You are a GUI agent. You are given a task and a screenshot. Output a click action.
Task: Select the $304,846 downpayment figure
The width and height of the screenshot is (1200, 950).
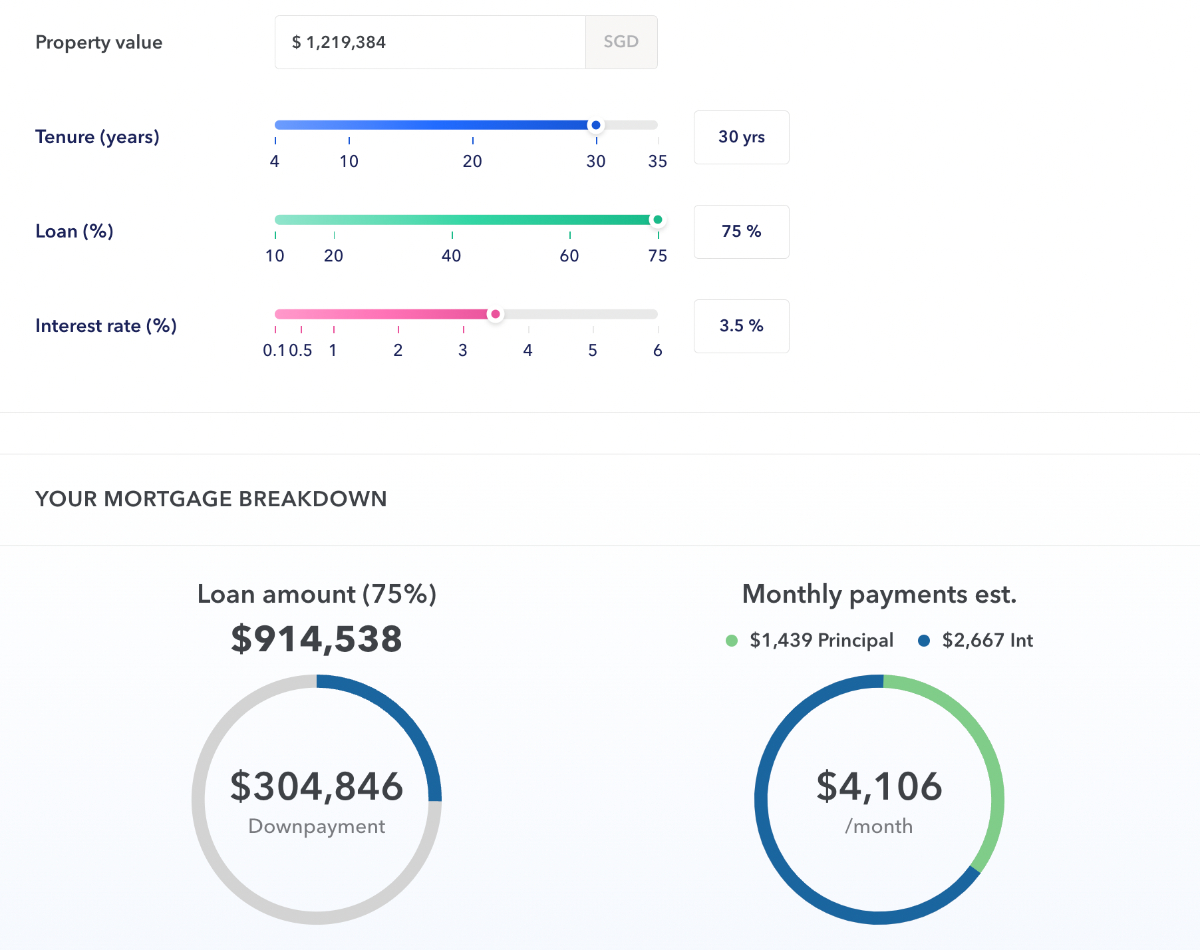click(x=317, y=786)
